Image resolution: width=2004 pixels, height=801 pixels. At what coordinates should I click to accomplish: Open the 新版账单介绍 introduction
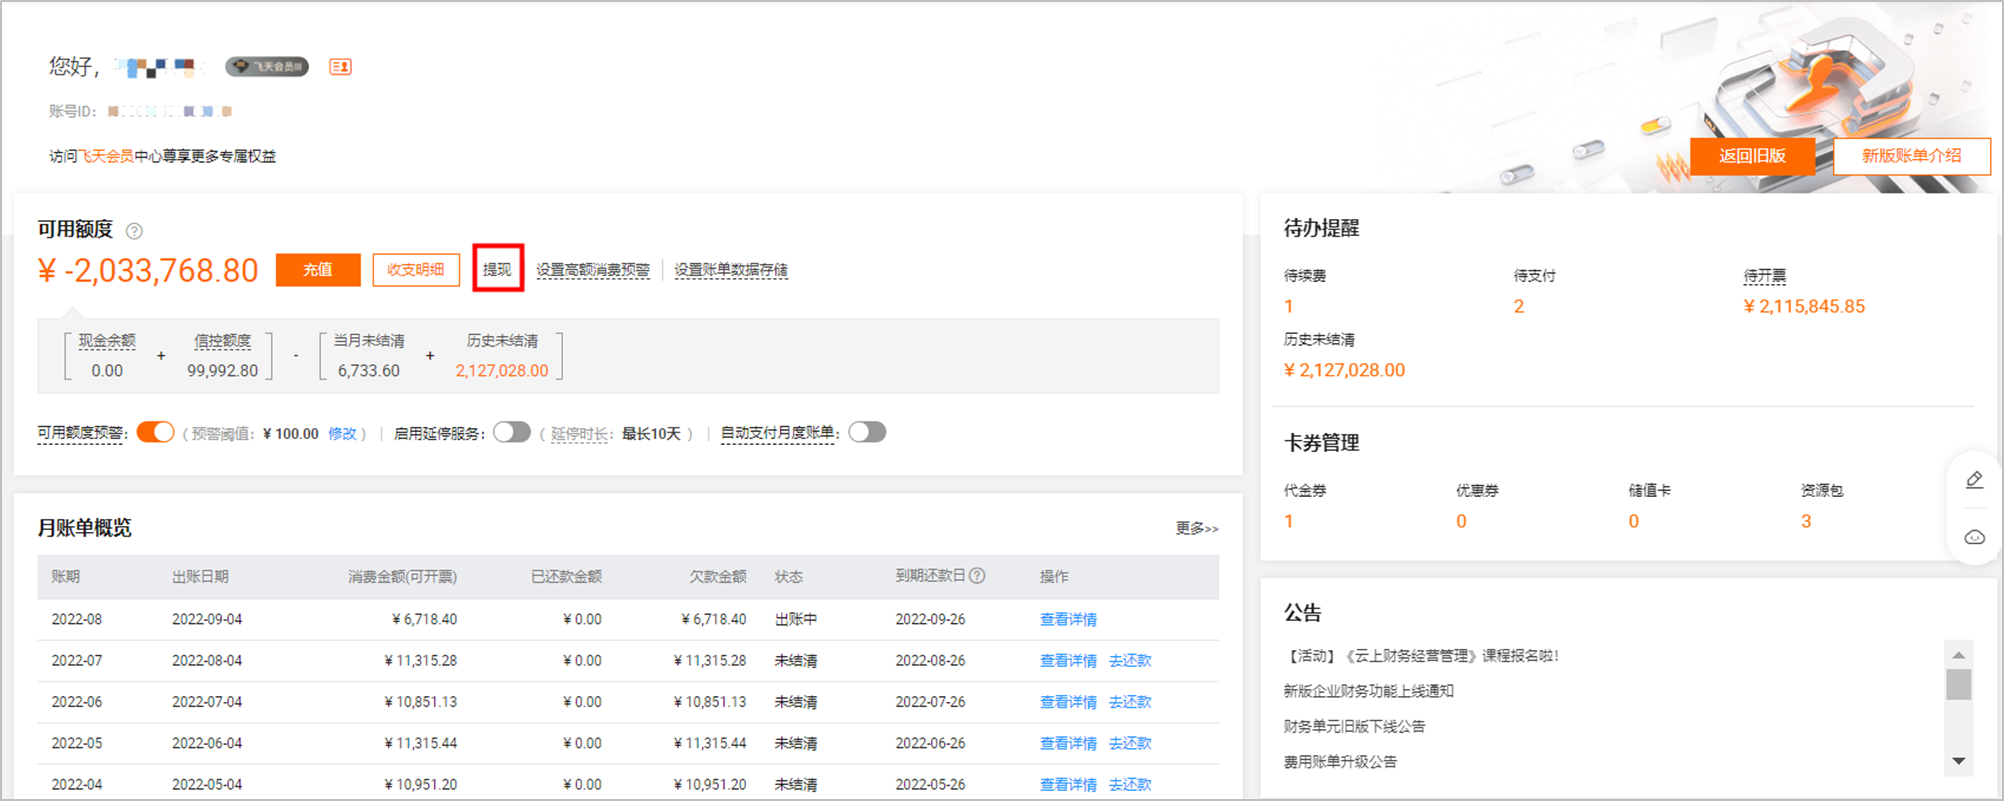pyautogui.click(x=1912, y=156)
